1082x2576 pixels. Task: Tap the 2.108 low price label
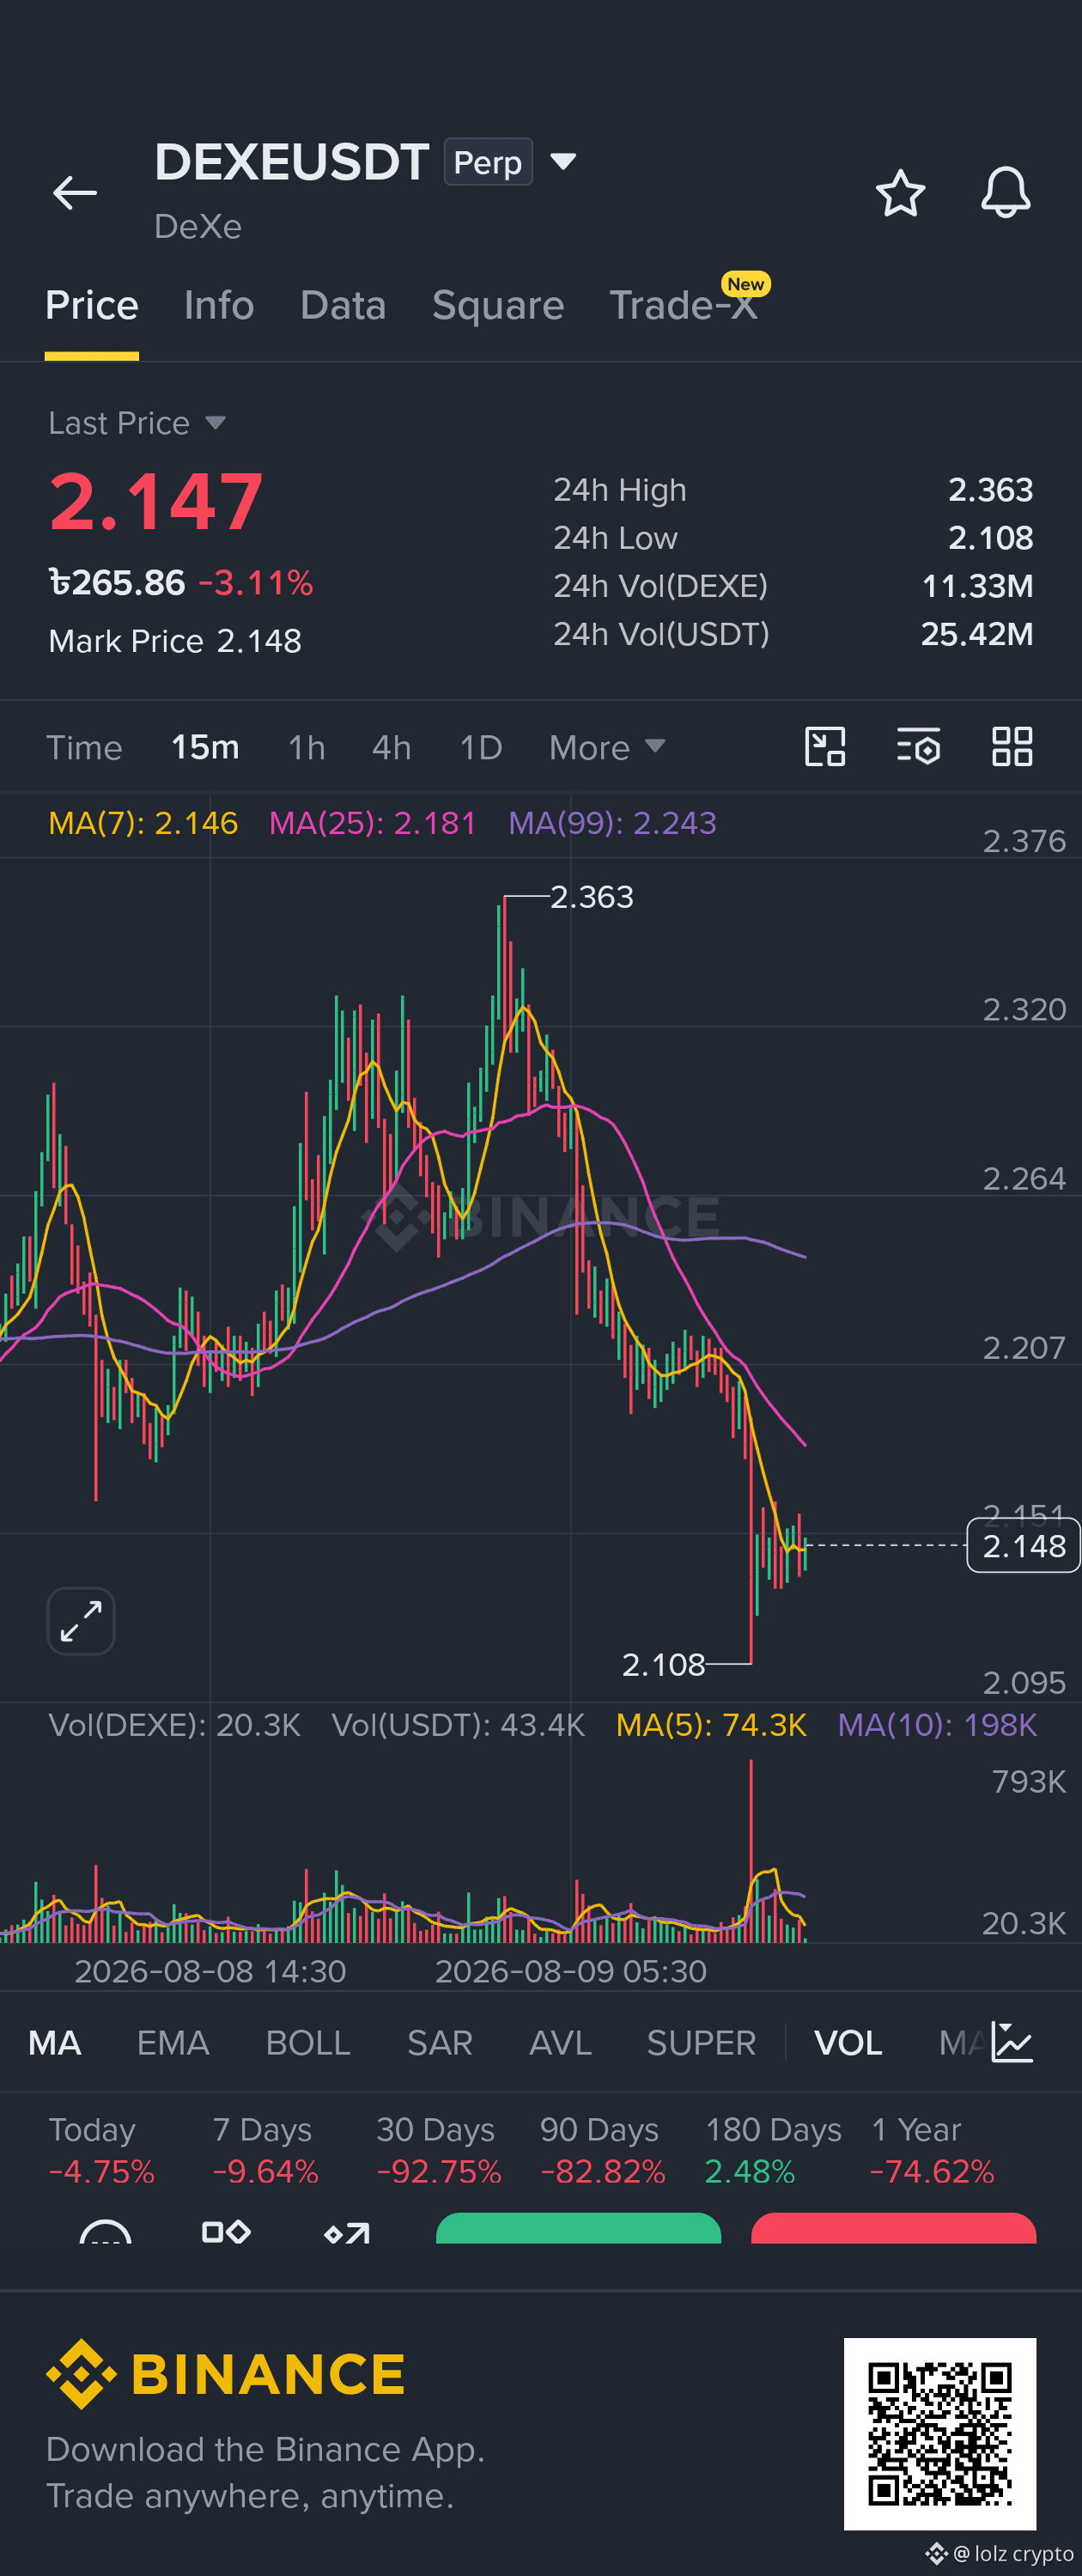(x=663, y=1665)
